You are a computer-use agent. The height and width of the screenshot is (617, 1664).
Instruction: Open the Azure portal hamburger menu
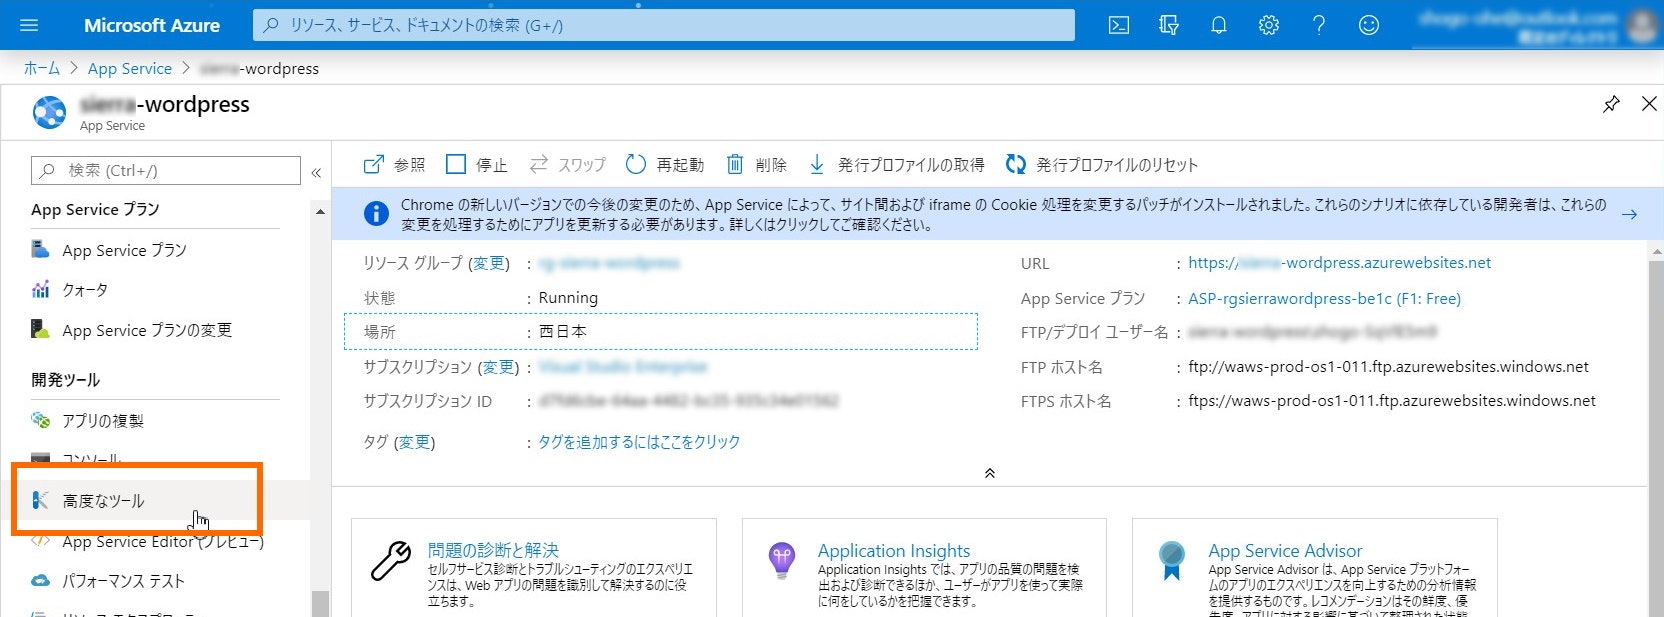coord(28,25)
